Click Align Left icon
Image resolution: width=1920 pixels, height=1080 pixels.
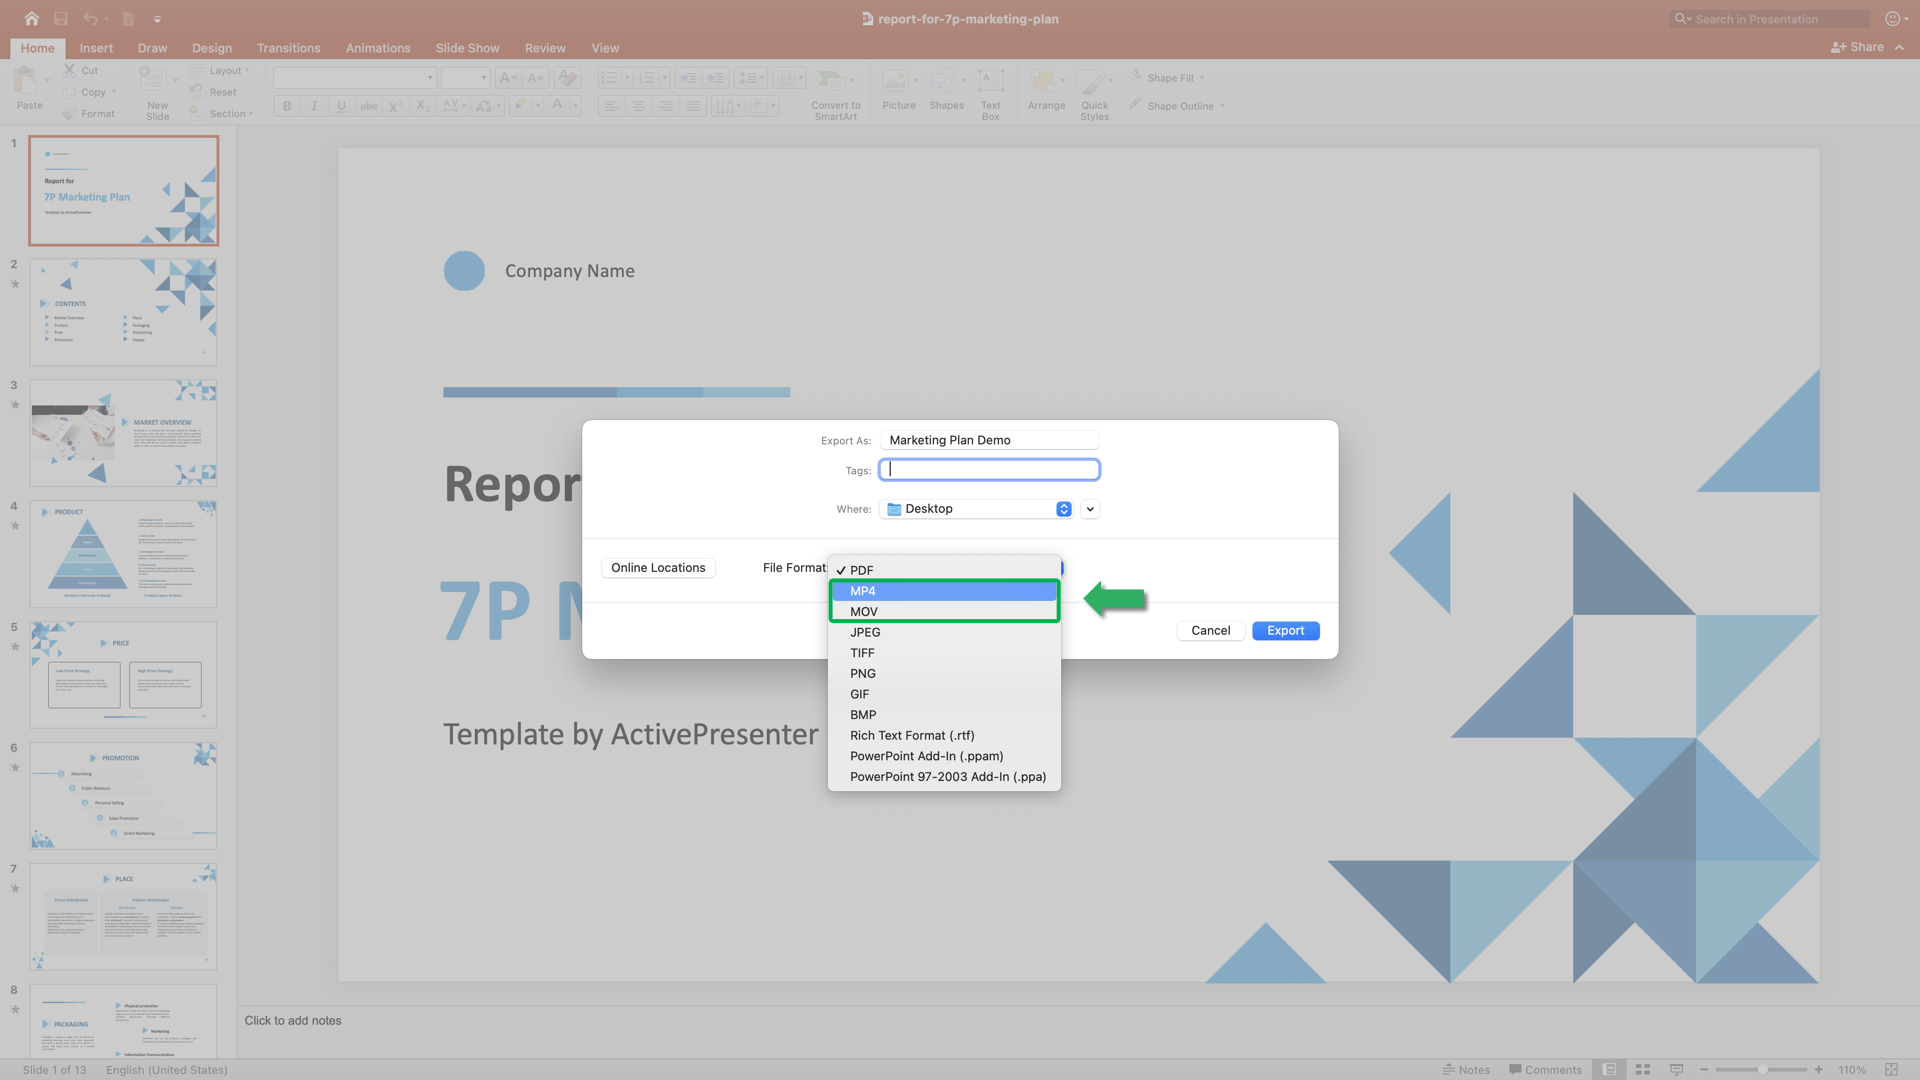click(611, 106)
